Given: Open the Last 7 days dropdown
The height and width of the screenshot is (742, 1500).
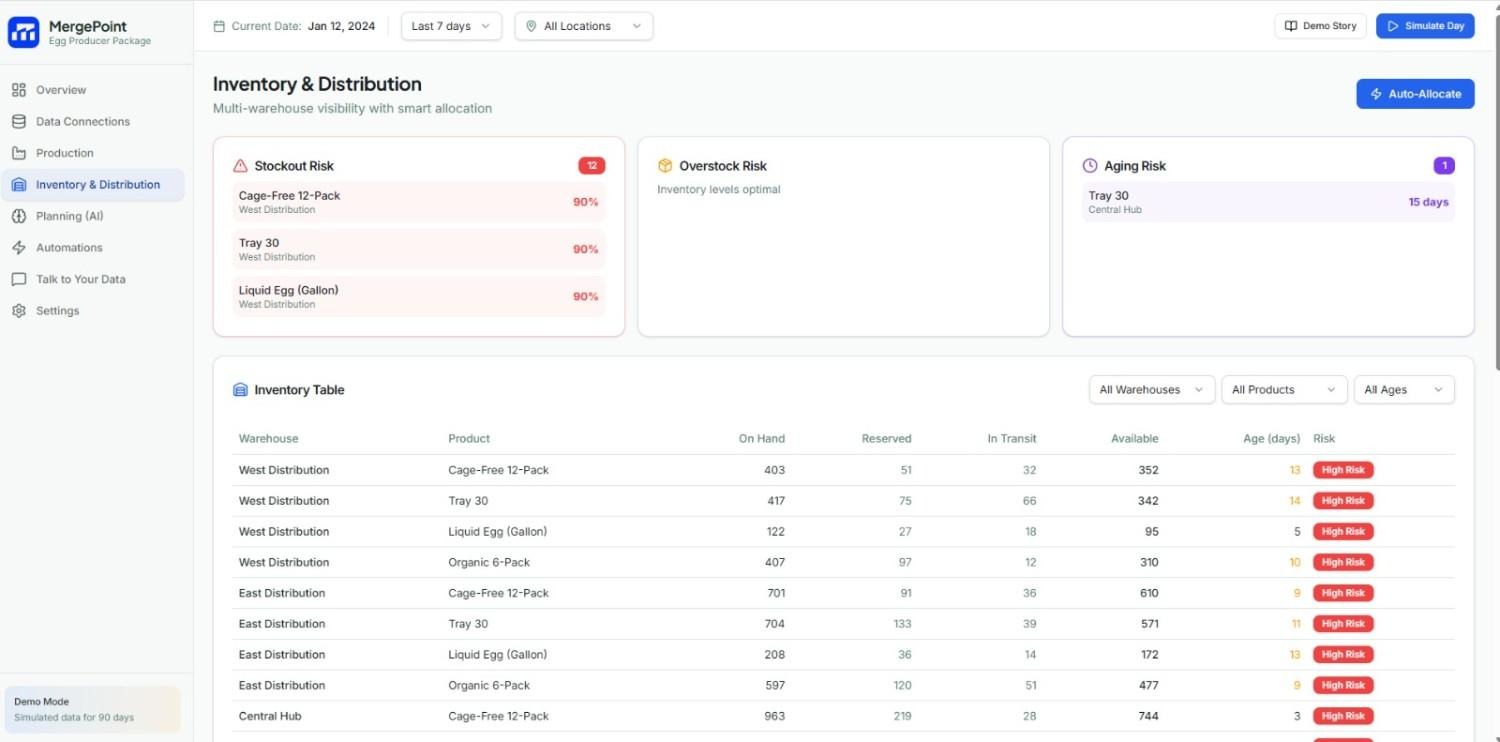Looking at the screenshot, I should point(449,26).
